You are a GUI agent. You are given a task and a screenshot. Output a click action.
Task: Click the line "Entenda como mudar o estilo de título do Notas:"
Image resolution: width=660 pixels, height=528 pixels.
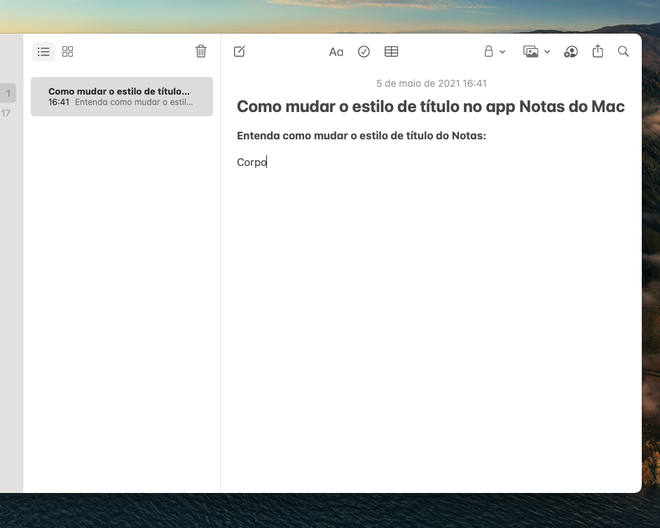[x=361, y=136]
